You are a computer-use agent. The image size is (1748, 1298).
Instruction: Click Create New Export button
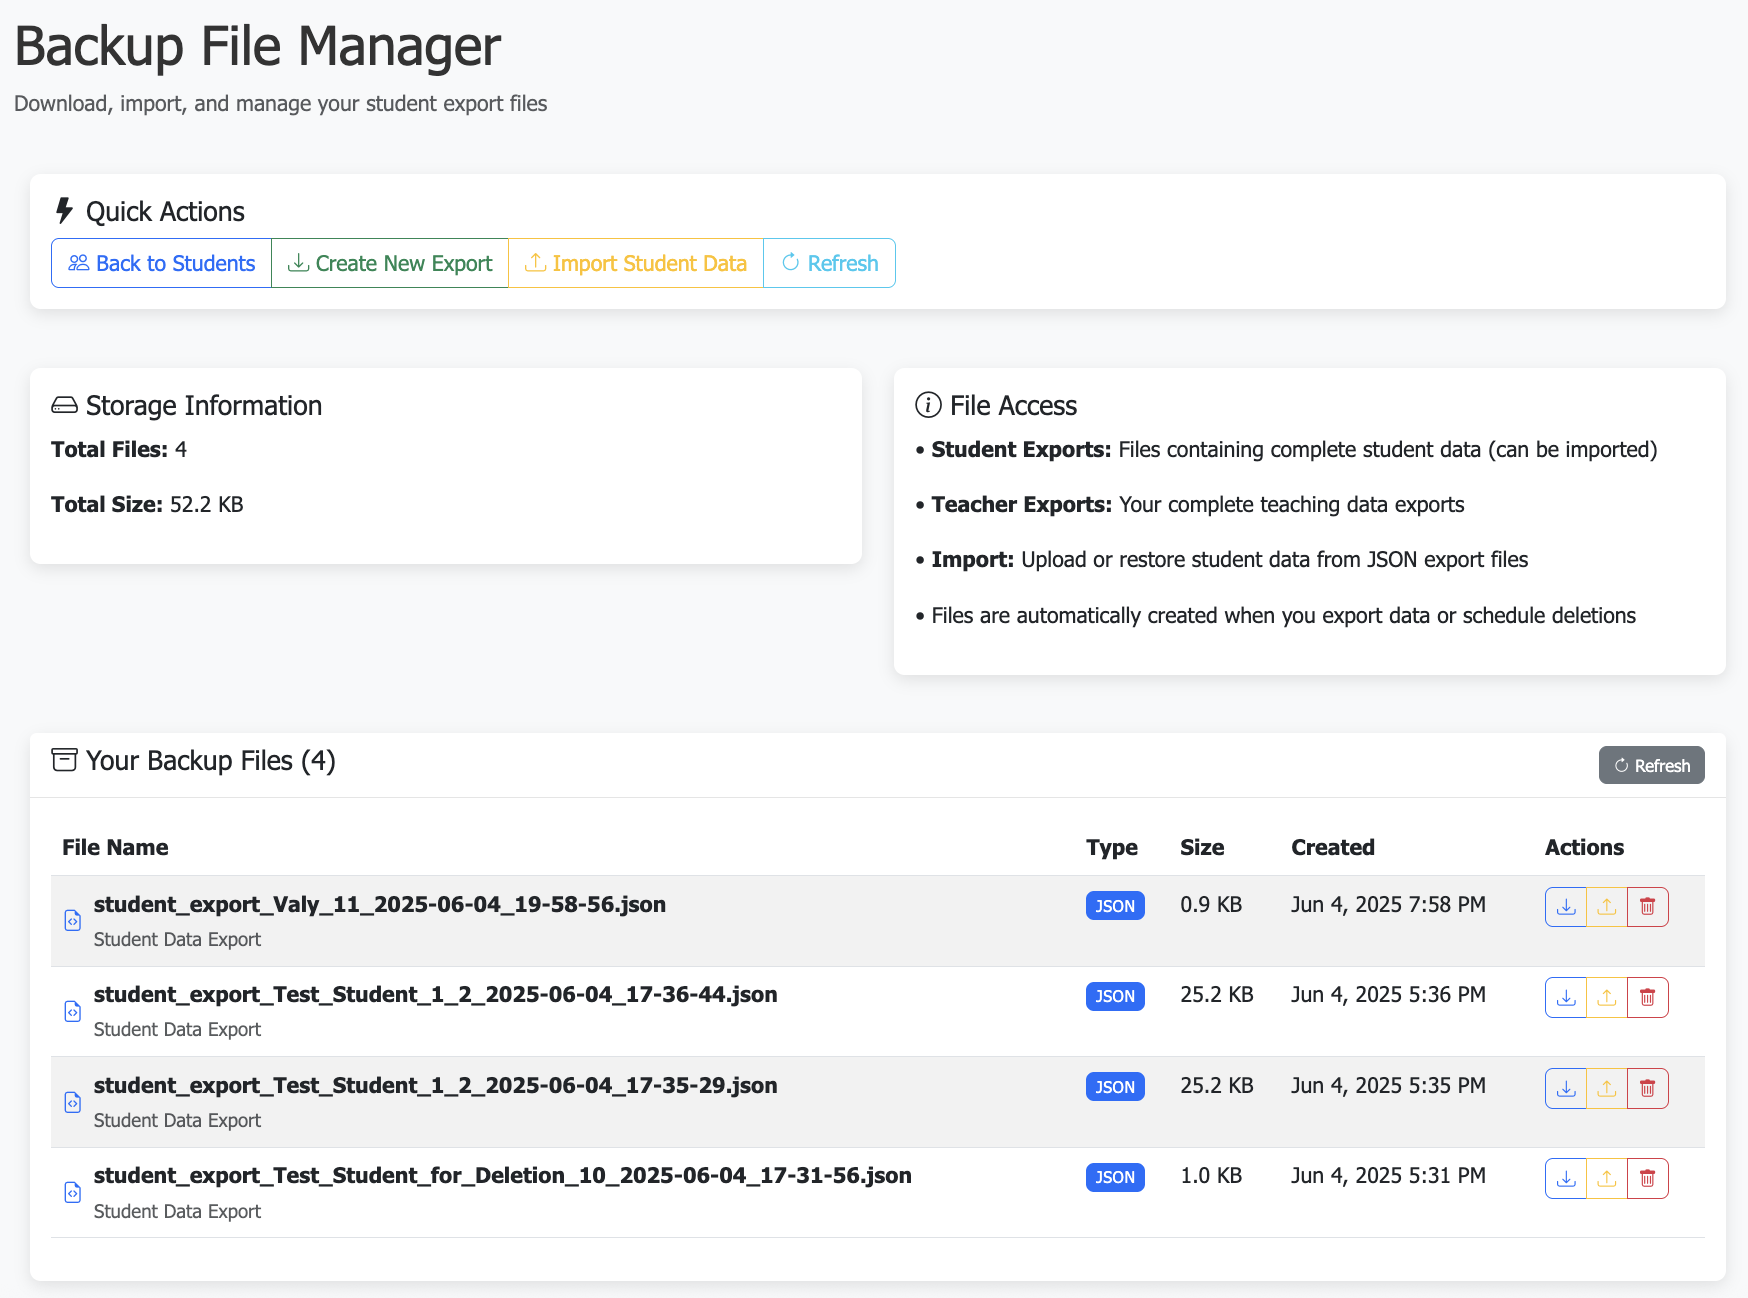click(390, 263)
